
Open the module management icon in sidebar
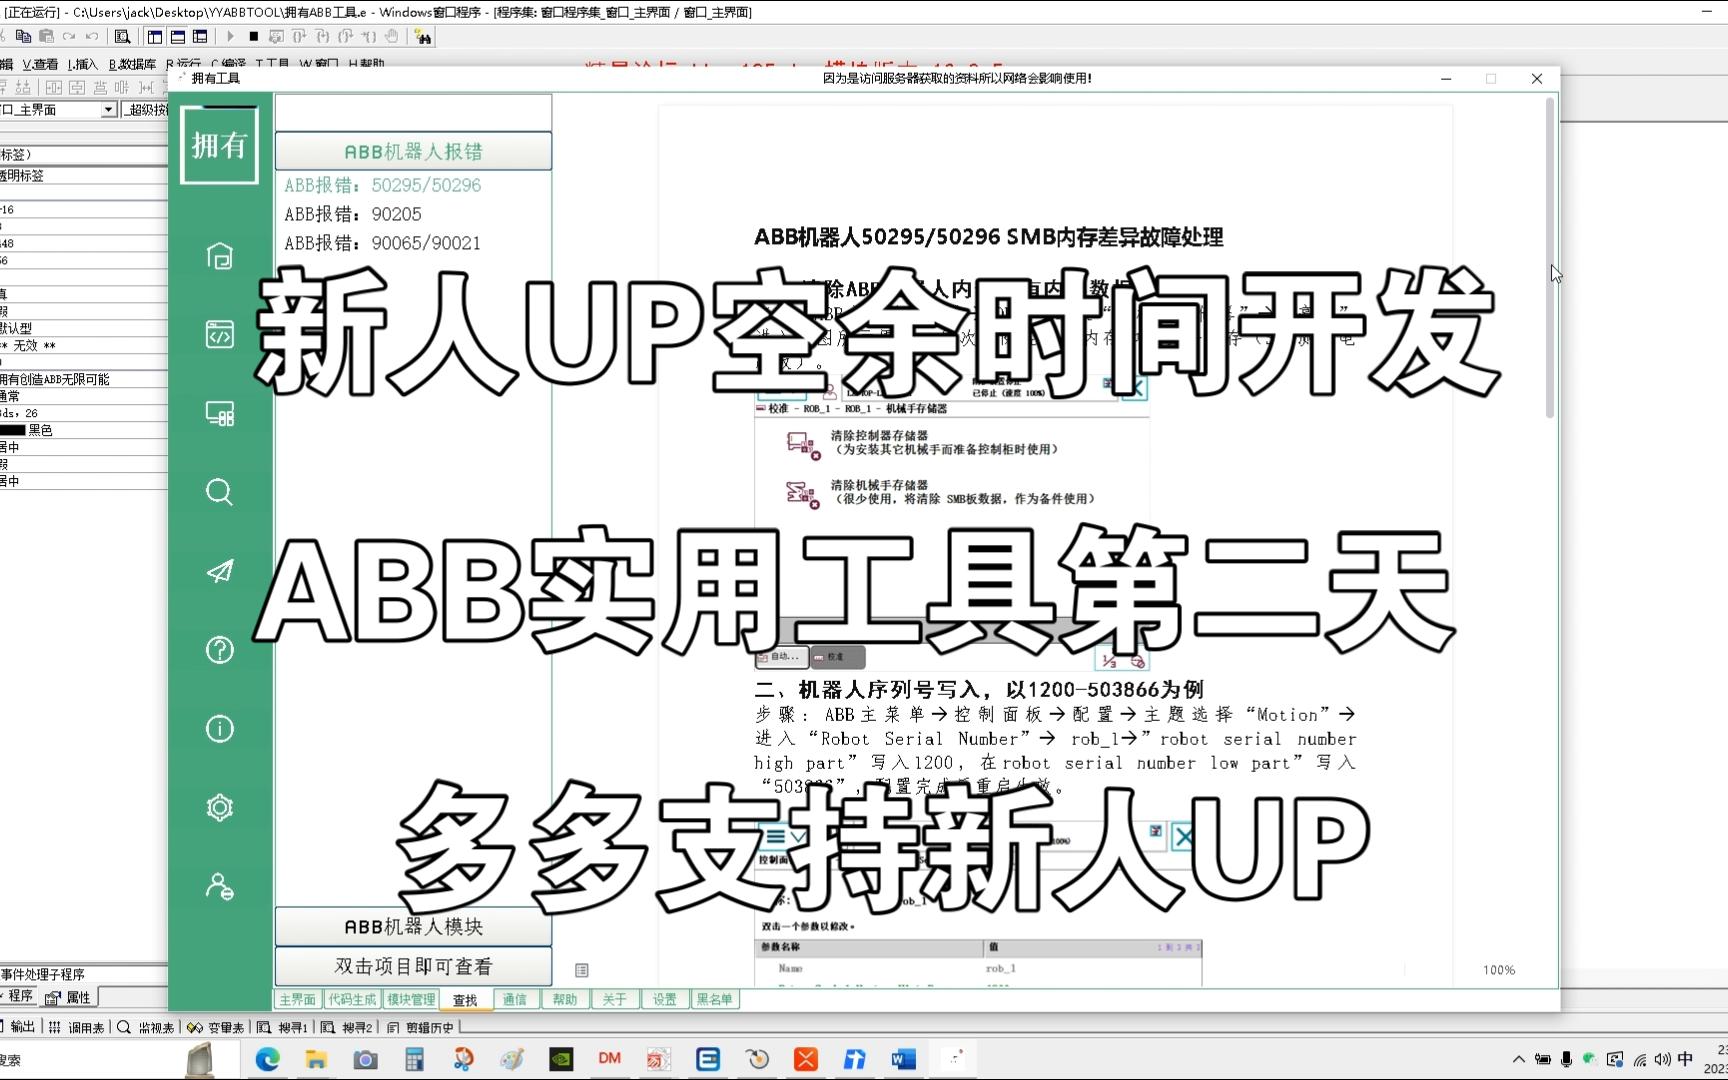coord(219,414)
